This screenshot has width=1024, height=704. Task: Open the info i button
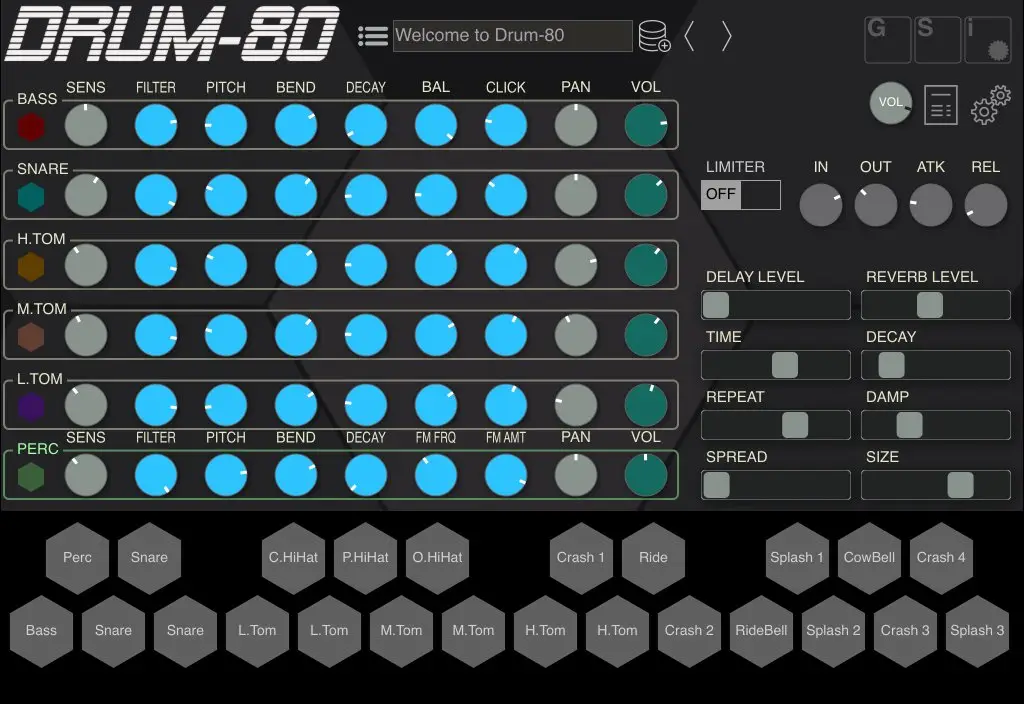[987, 40]
